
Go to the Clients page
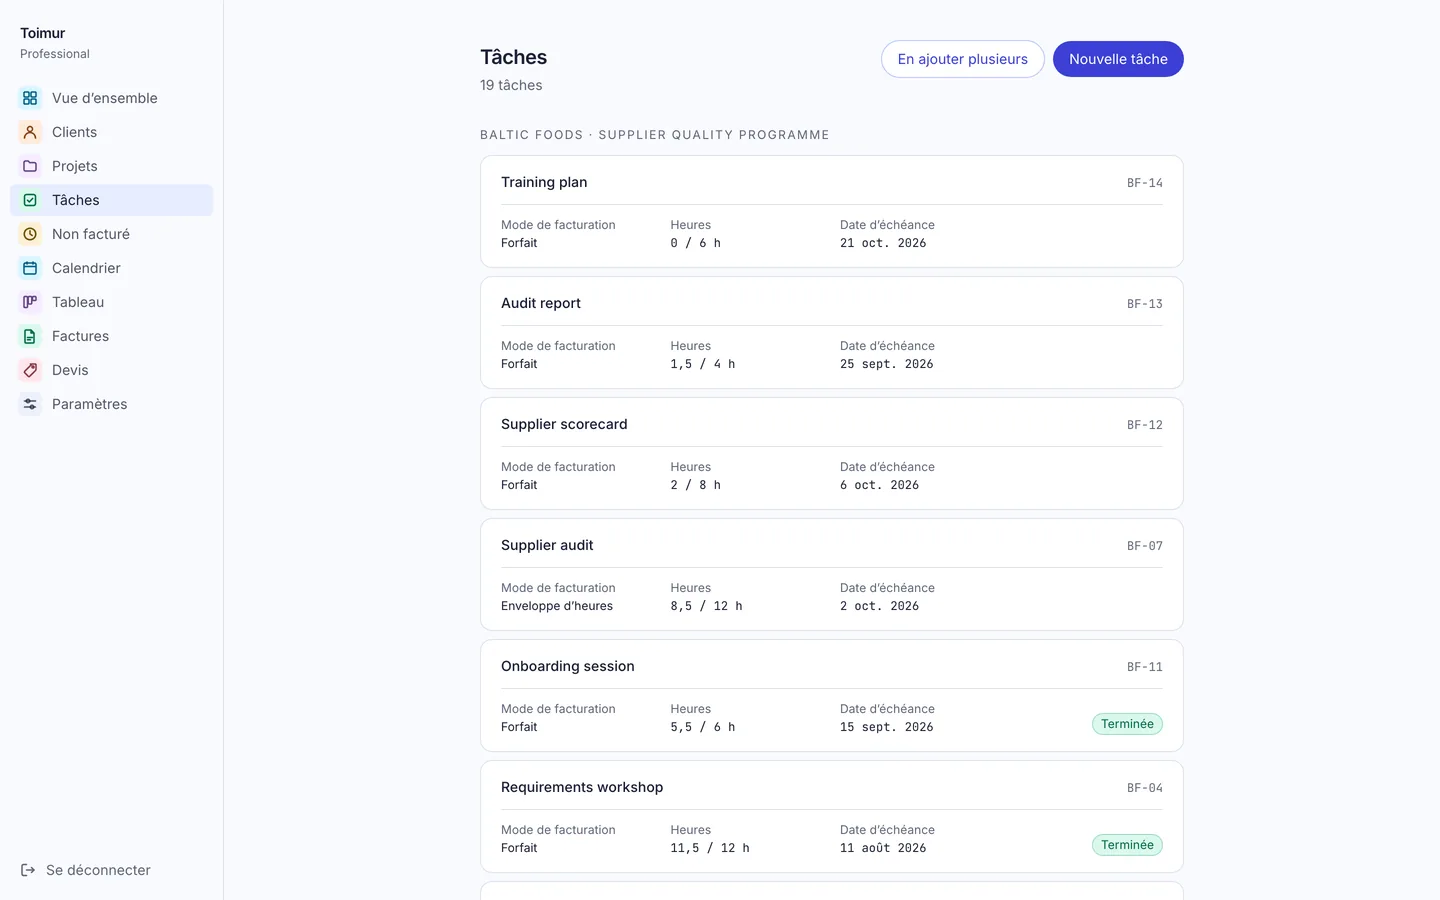[112, 132]
